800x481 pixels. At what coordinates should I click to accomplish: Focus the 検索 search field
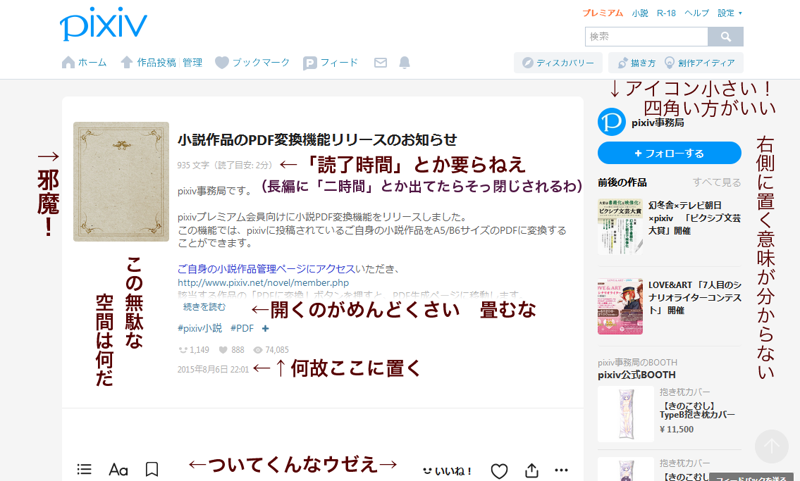tap(646, 37)
